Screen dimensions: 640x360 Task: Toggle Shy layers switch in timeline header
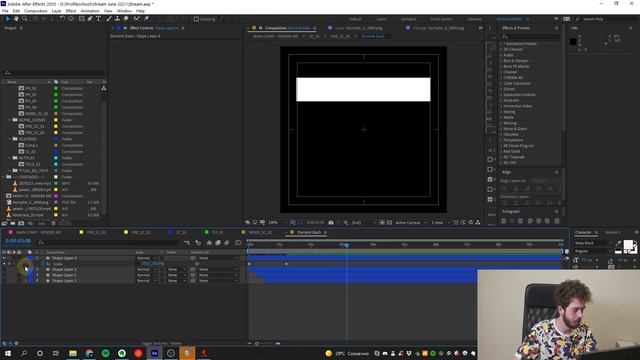pos(209,243)
